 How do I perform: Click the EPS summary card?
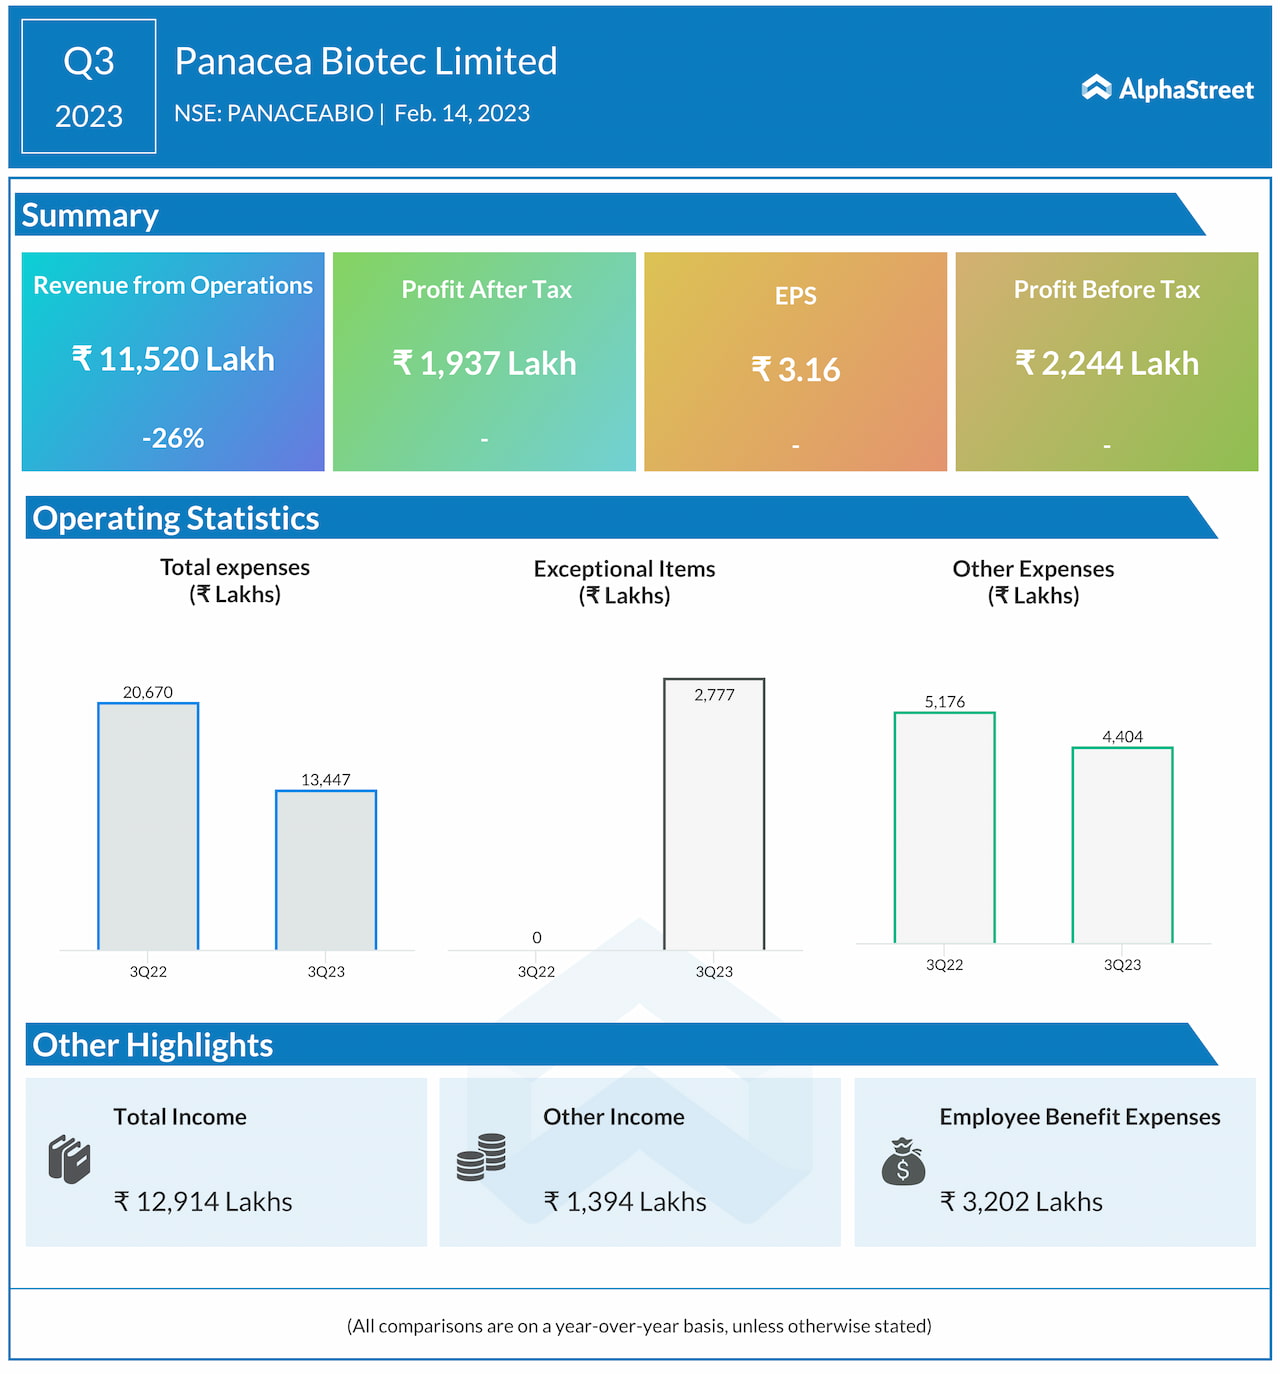coord(795,361)
